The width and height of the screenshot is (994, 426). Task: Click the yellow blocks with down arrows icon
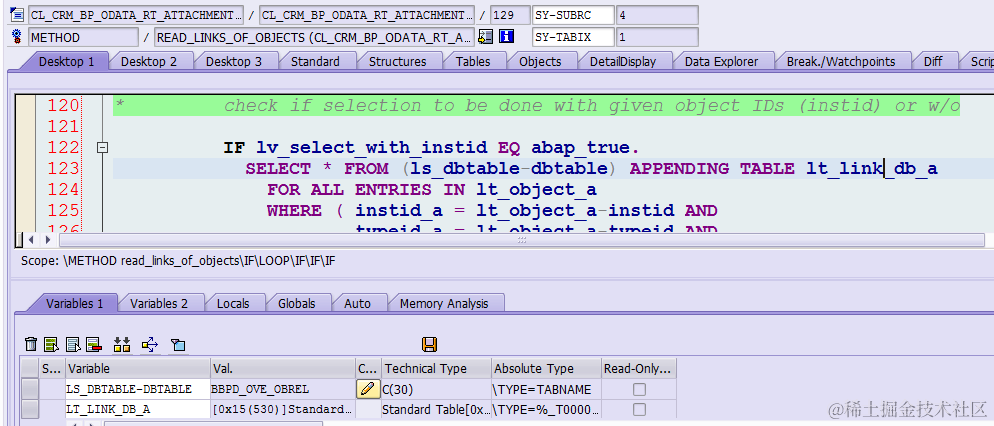[122, 345]
